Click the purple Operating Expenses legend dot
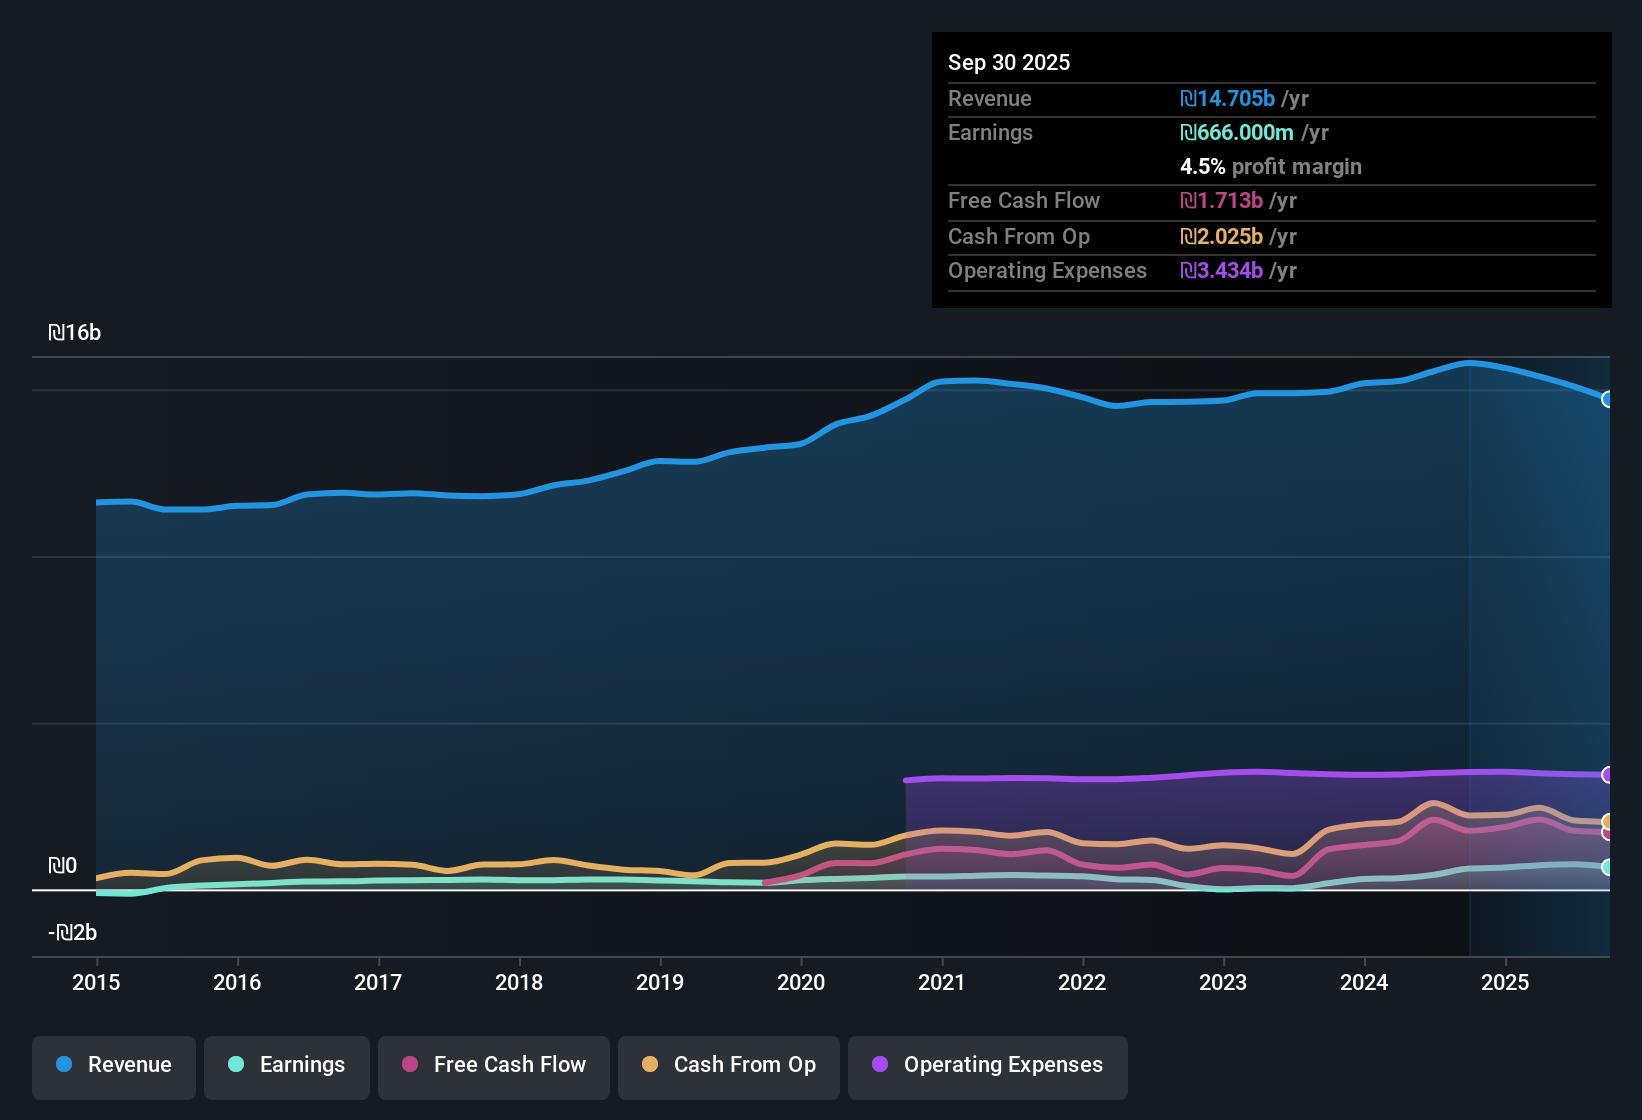The image size is (1642, 1120). tap(879, 1065)
